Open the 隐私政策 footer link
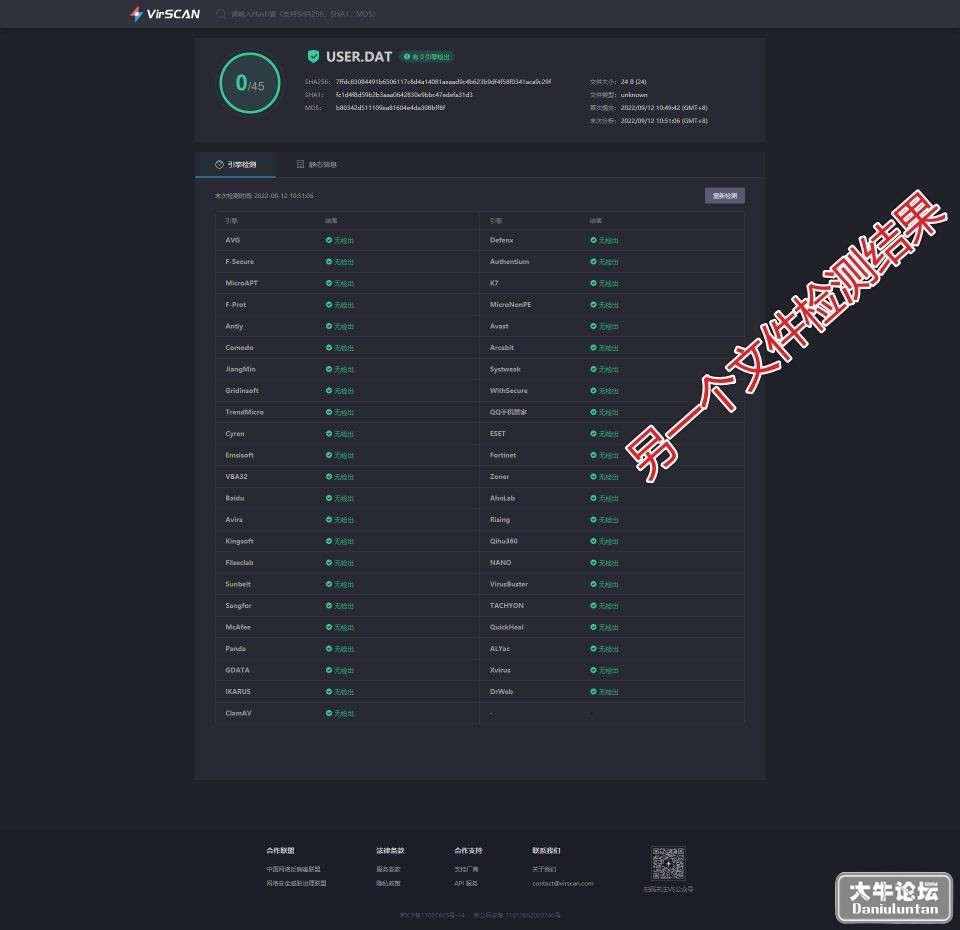This screenshot has width=960, height=930. [x=388, y=883]
